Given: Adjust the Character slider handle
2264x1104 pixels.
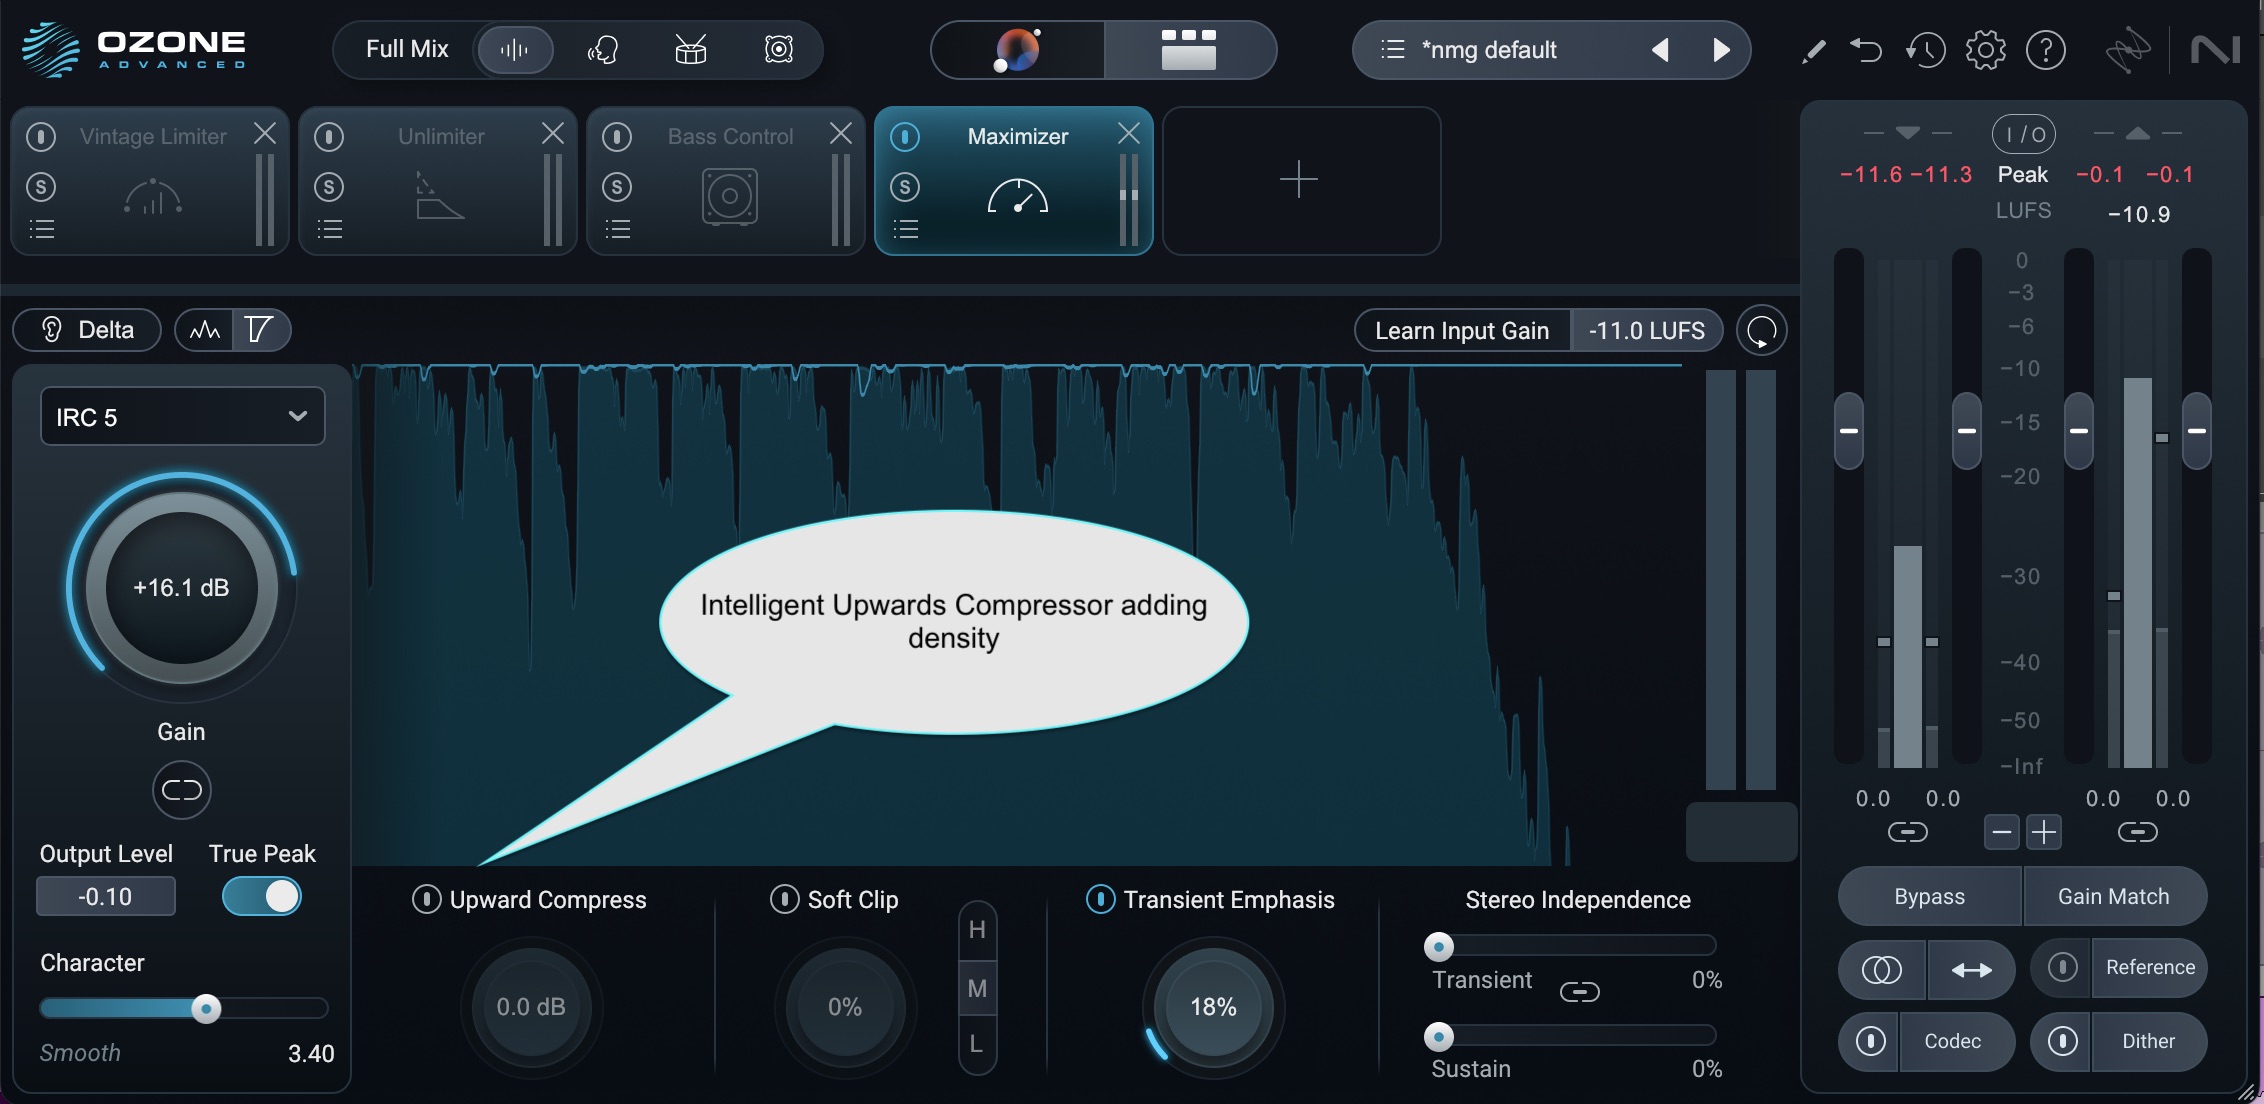Looking at the screenshot, I should tap(206, 1008).
